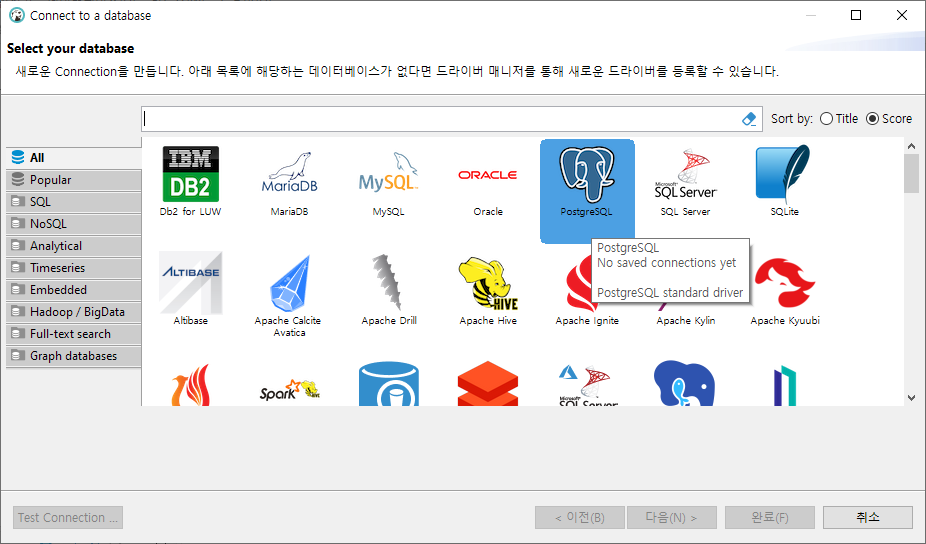This screenshot has width=926, height=544.
Task: Clear the search field with eraser icon
Action: (x=749, y=119)
